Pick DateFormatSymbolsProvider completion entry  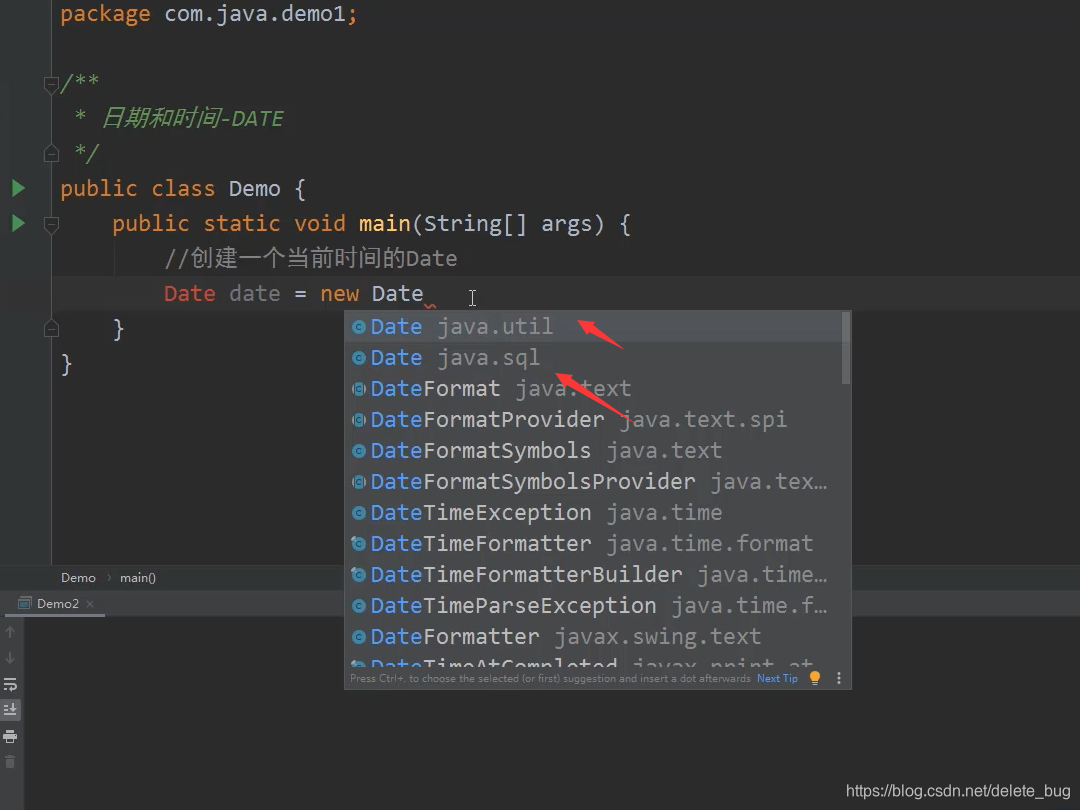[592, 481]
